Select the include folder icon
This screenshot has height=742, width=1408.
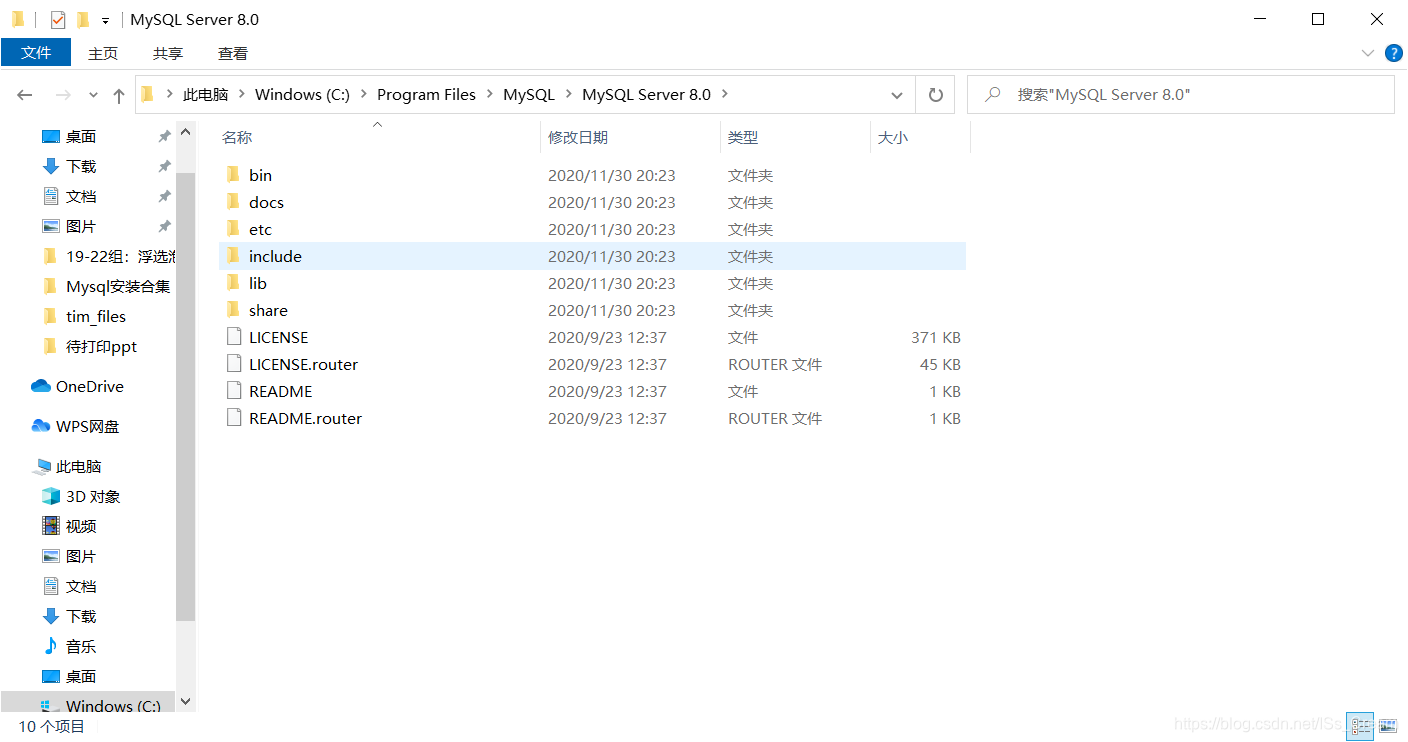pos(233,256)
